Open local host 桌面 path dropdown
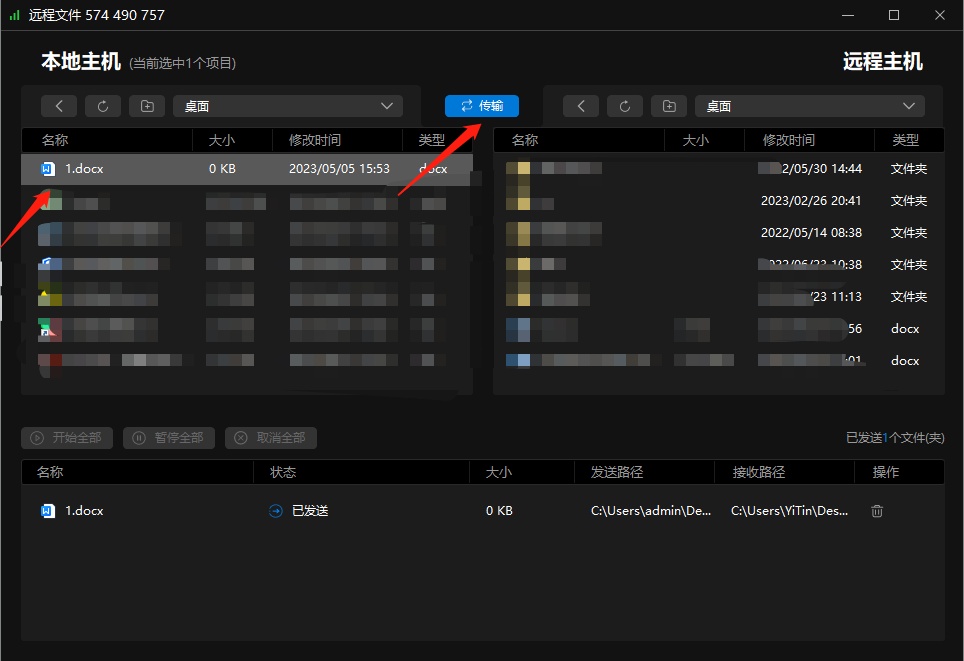The width and height of the screenshot is (964, 661). (288, 106)
